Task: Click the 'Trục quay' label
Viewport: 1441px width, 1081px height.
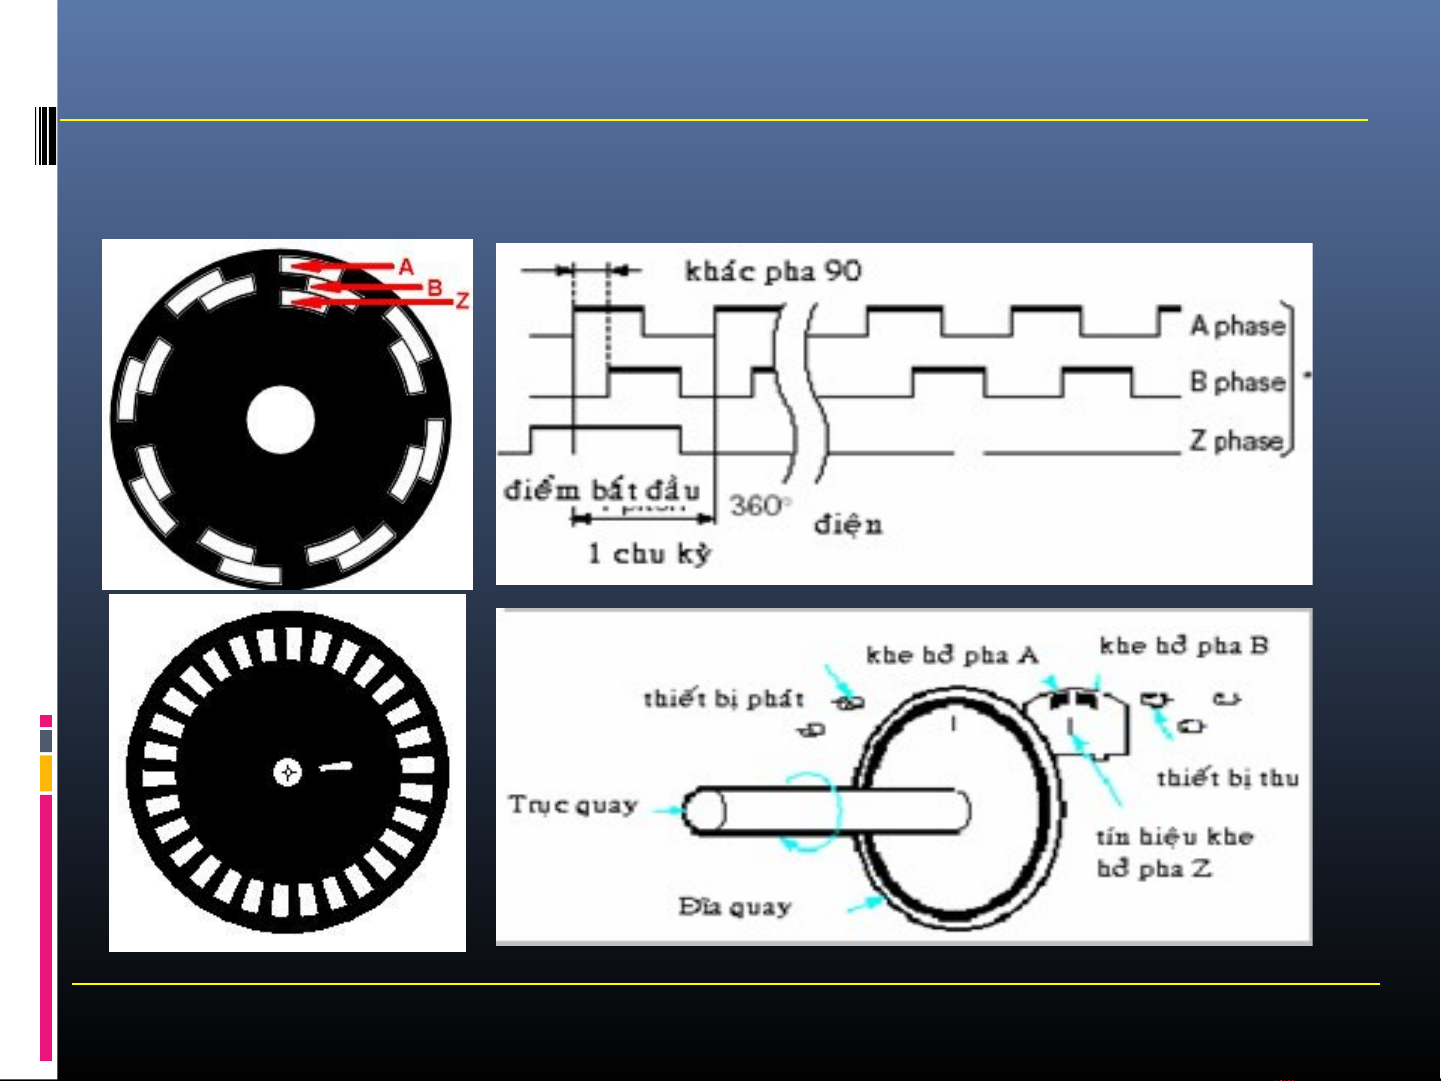Action: 572,805
